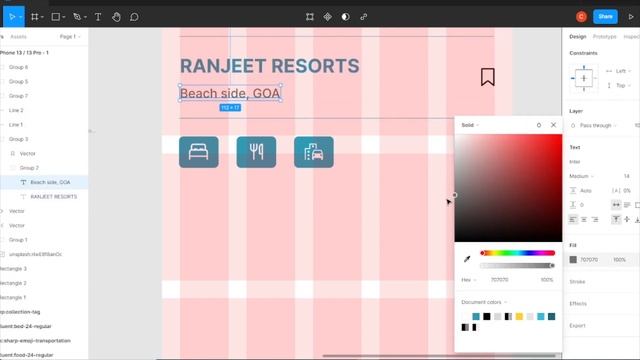Select the Text tool
This screenshot has height=360, width=640.
click(98, 17)
